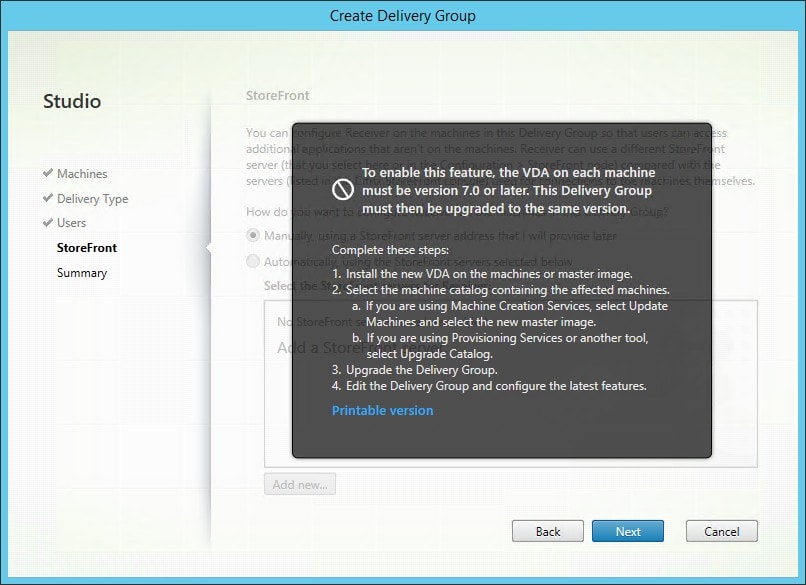Viewport: 806px width, 585px height.
Task: Click the Create Delivery Group title bar
Action: pos(403,15)
